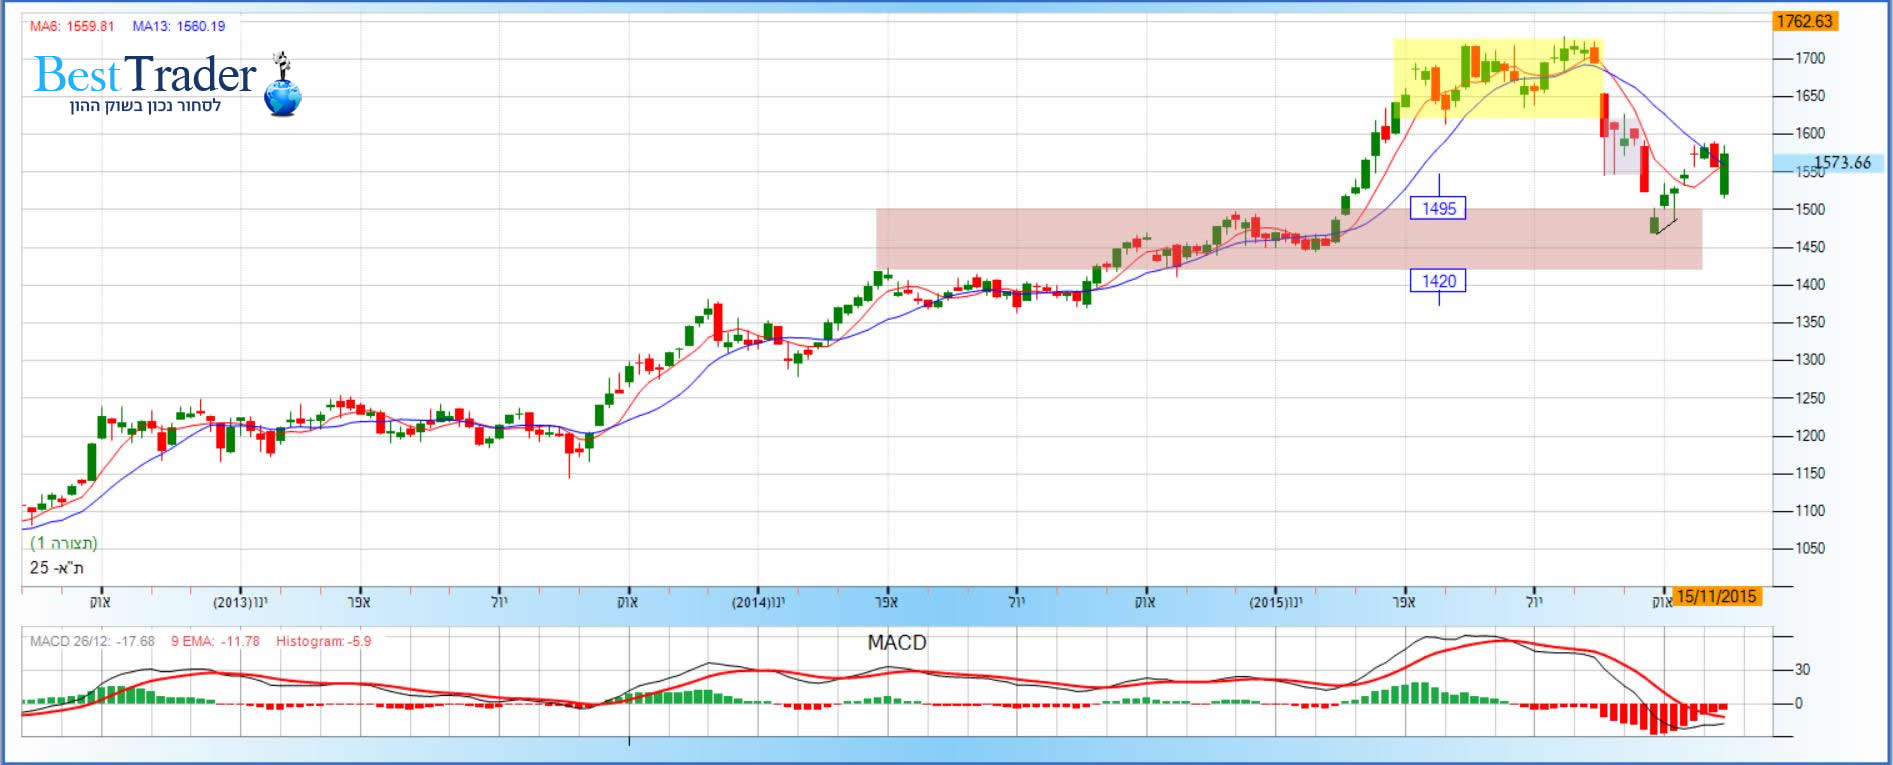Select the MA6 indicator label

point(72,26)
